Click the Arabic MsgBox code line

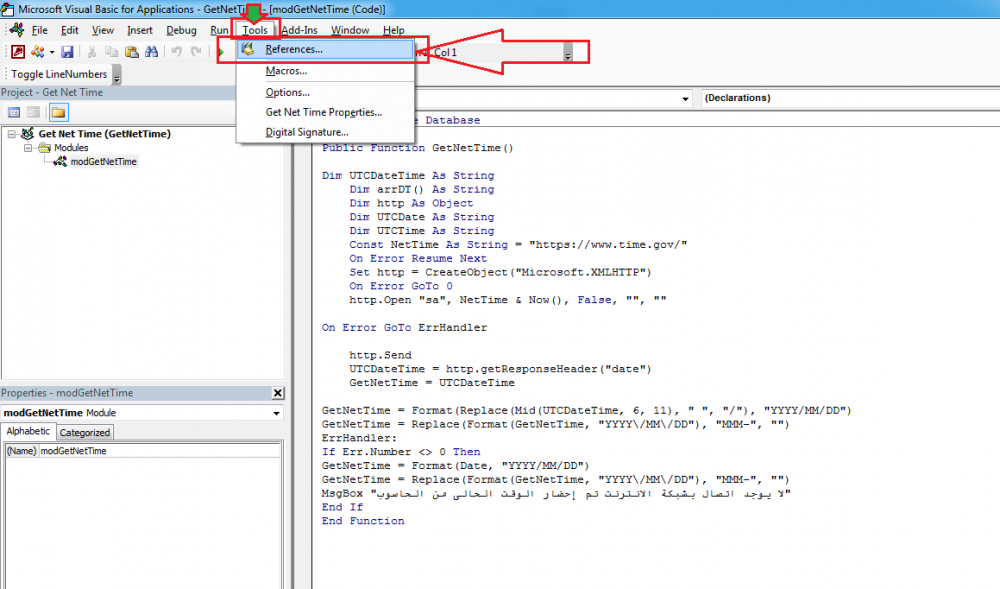tap(556, 493)
